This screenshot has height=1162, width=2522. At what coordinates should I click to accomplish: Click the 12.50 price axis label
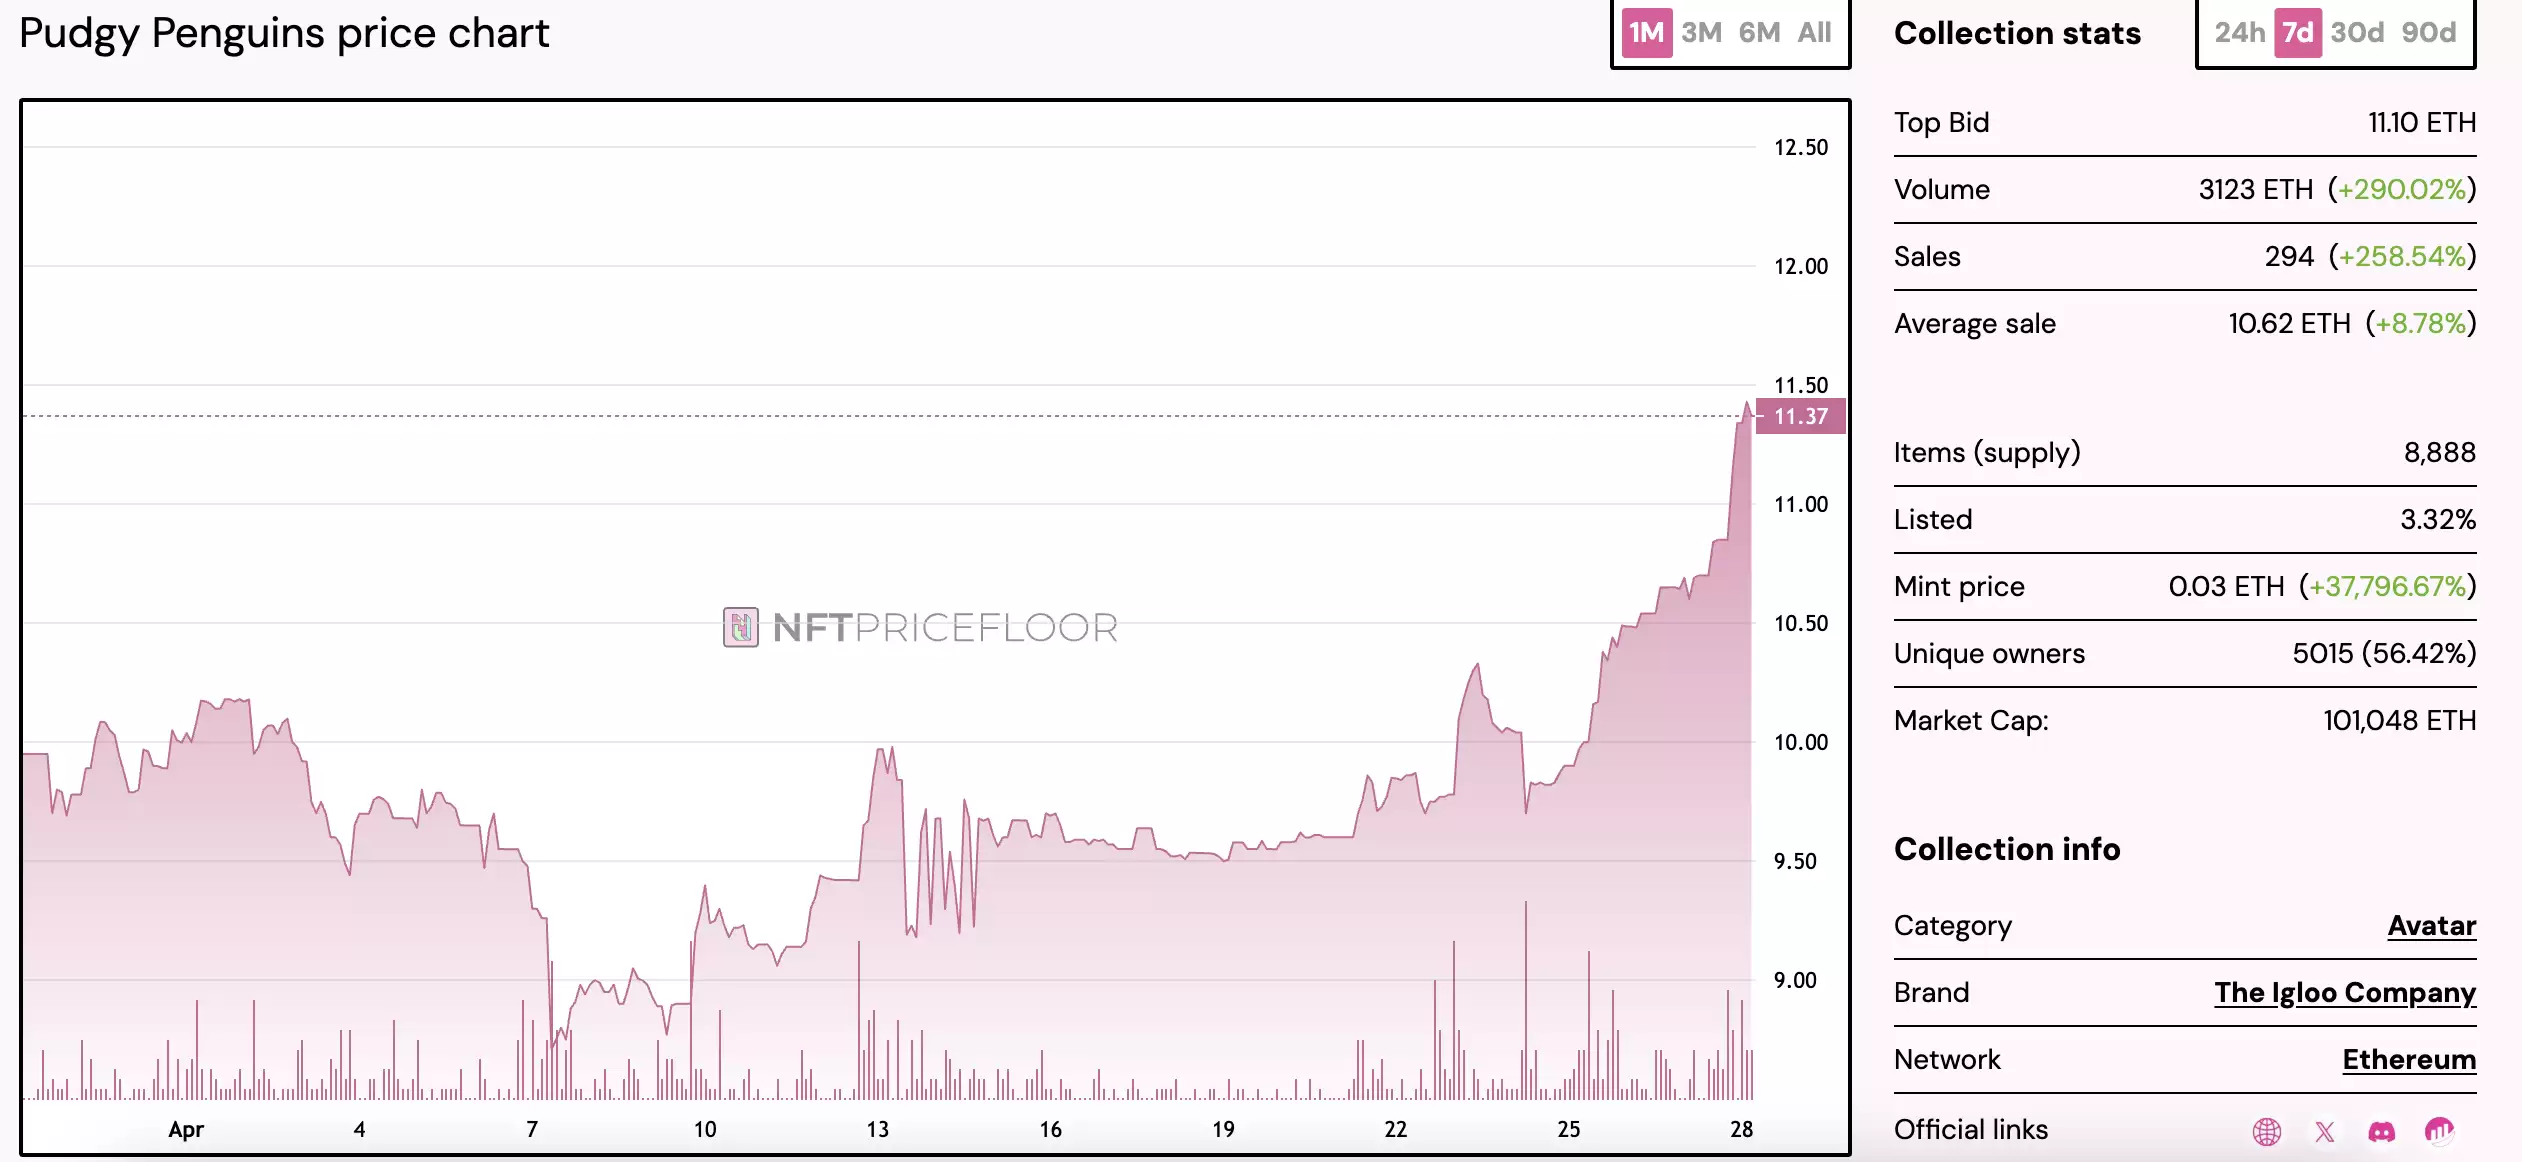pyautogui.click(x=1800, y=148)
